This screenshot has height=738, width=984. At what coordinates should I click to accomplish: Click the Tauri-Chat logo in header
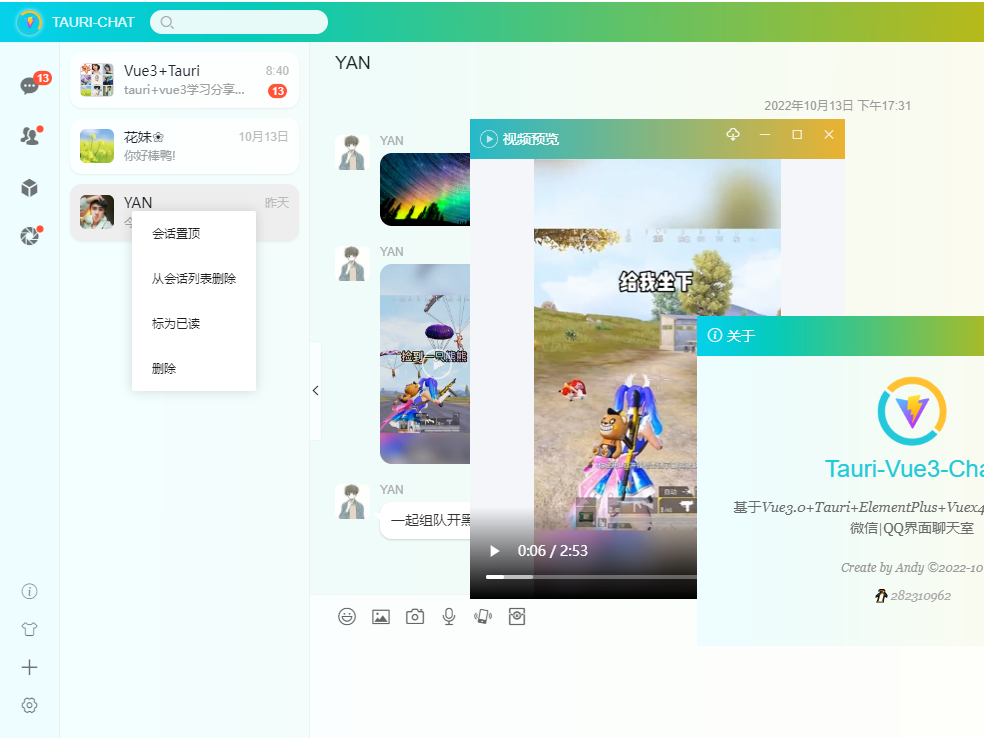click(29, 22)
